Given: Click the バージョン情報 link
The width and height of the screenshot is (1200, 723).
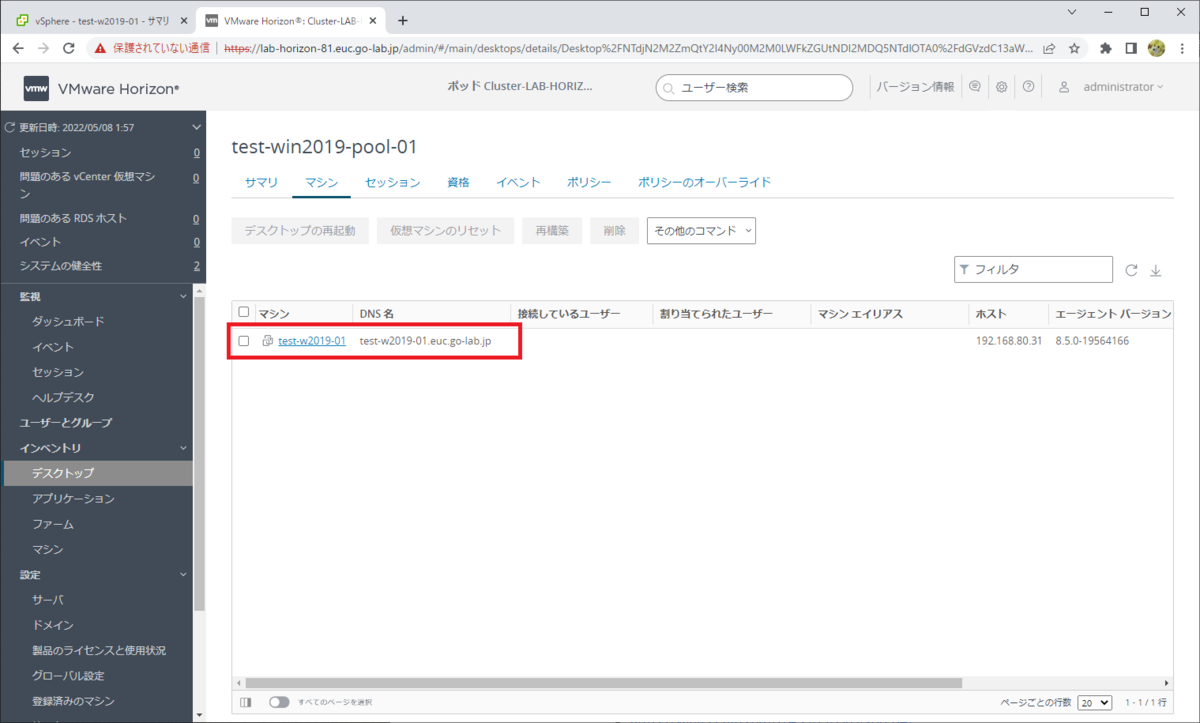Looking at the screenshot, I should [x=915, y=88].
